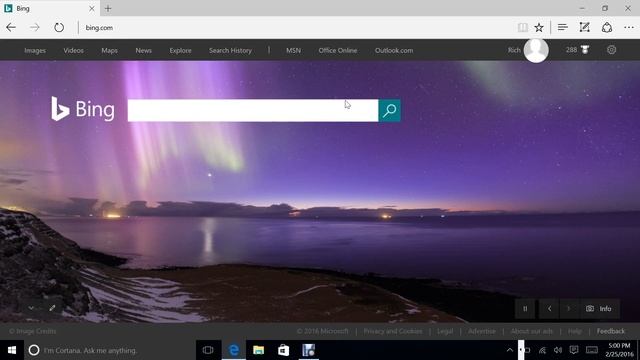Image resolution: width=640 pixels, height=360 pixels.
Task: Open Task View
Action: (x=208, y=350)
